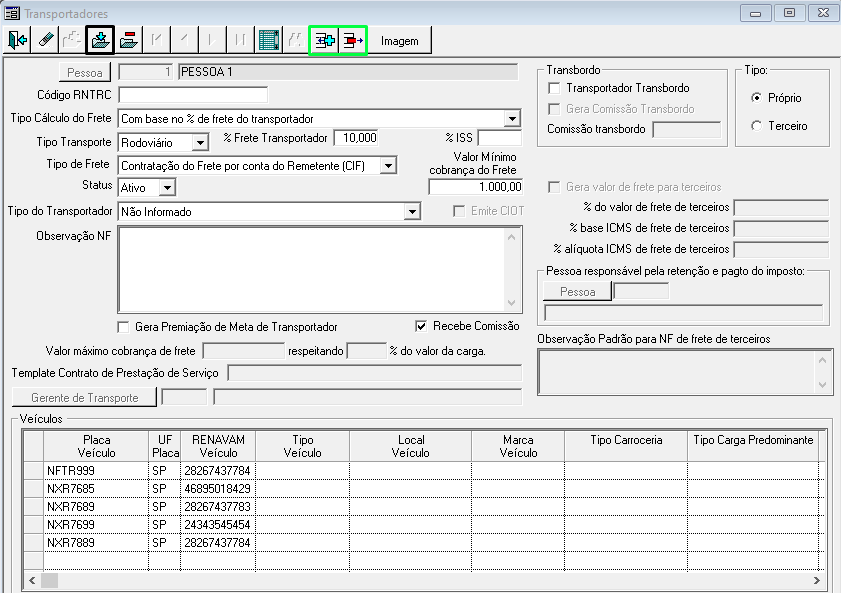Click the insert row blue plus icon
This screenshot has width=841, height=593.
click(324, 40)
